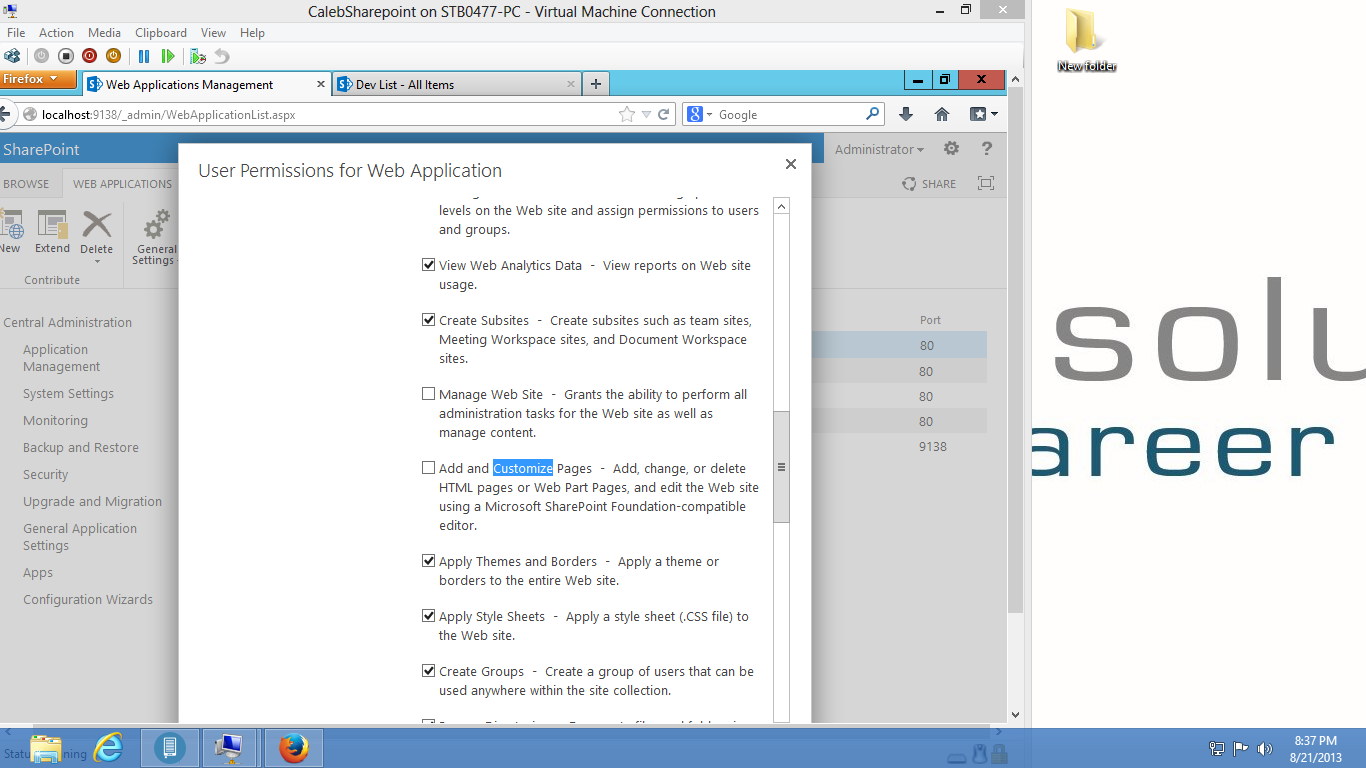Go to the Firefox home page
Screen dimensions: 1366x768
click(942, 114)
